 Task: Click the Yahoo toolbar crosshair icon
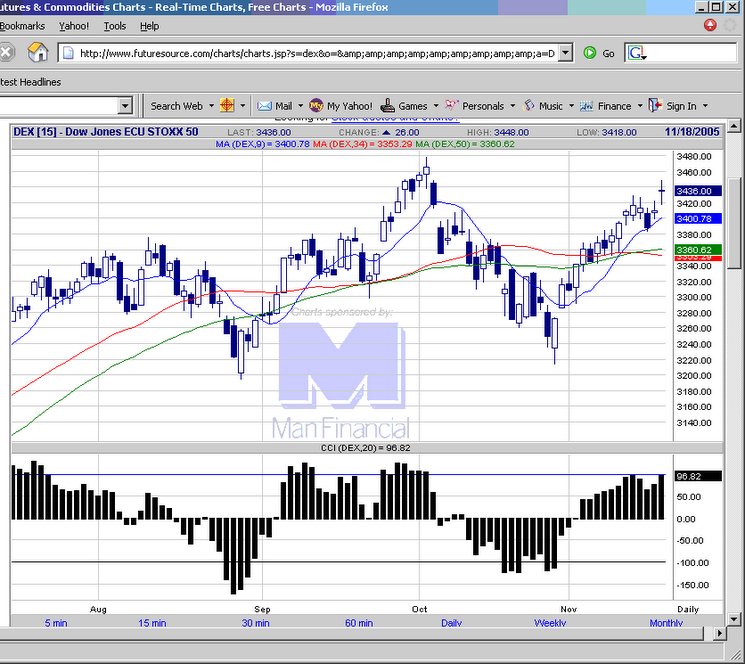click(x=227, y=105)
